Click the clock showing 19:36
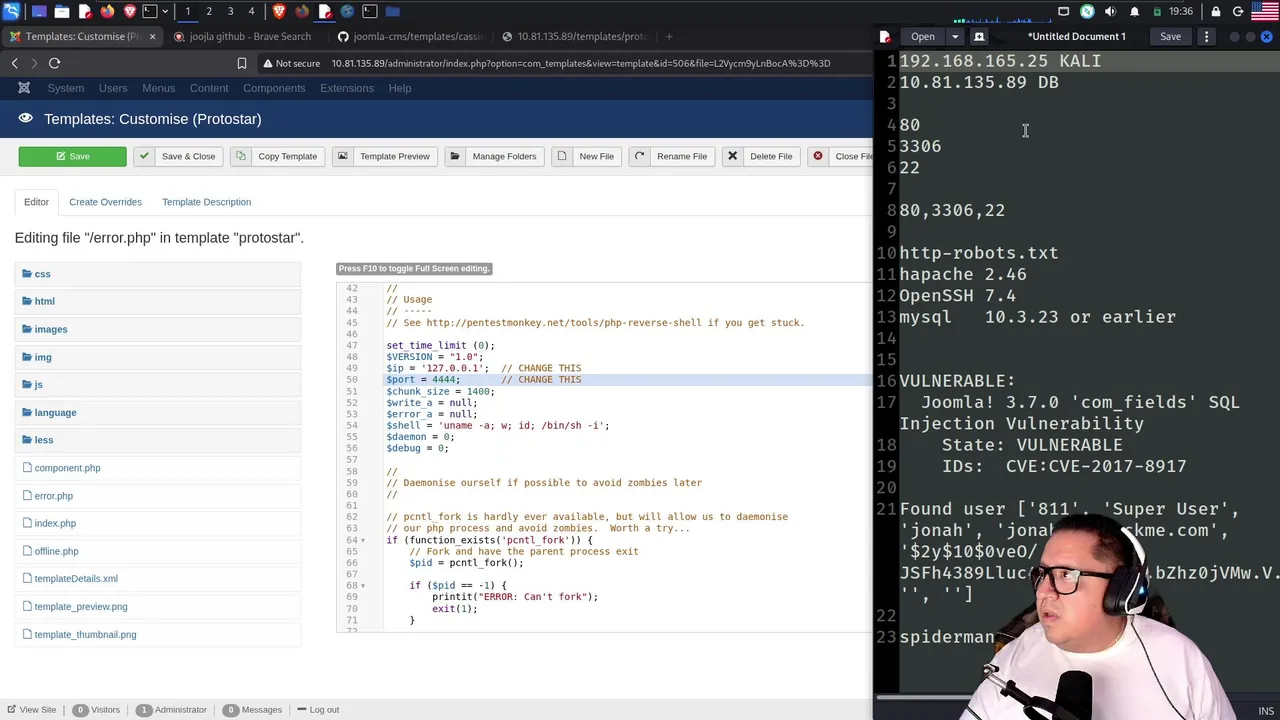This screenshot has width=1280, height=720. [1181, 11]
